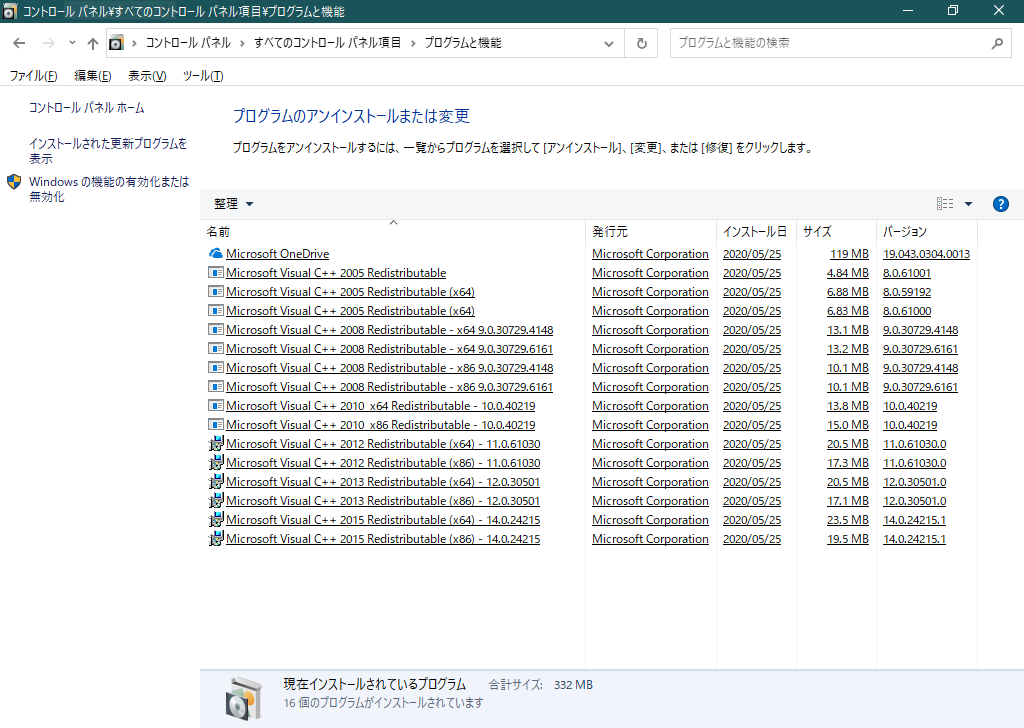Click コントロール パネル breadcrumb segment
1024x728 pixels.
pos(188,43)
